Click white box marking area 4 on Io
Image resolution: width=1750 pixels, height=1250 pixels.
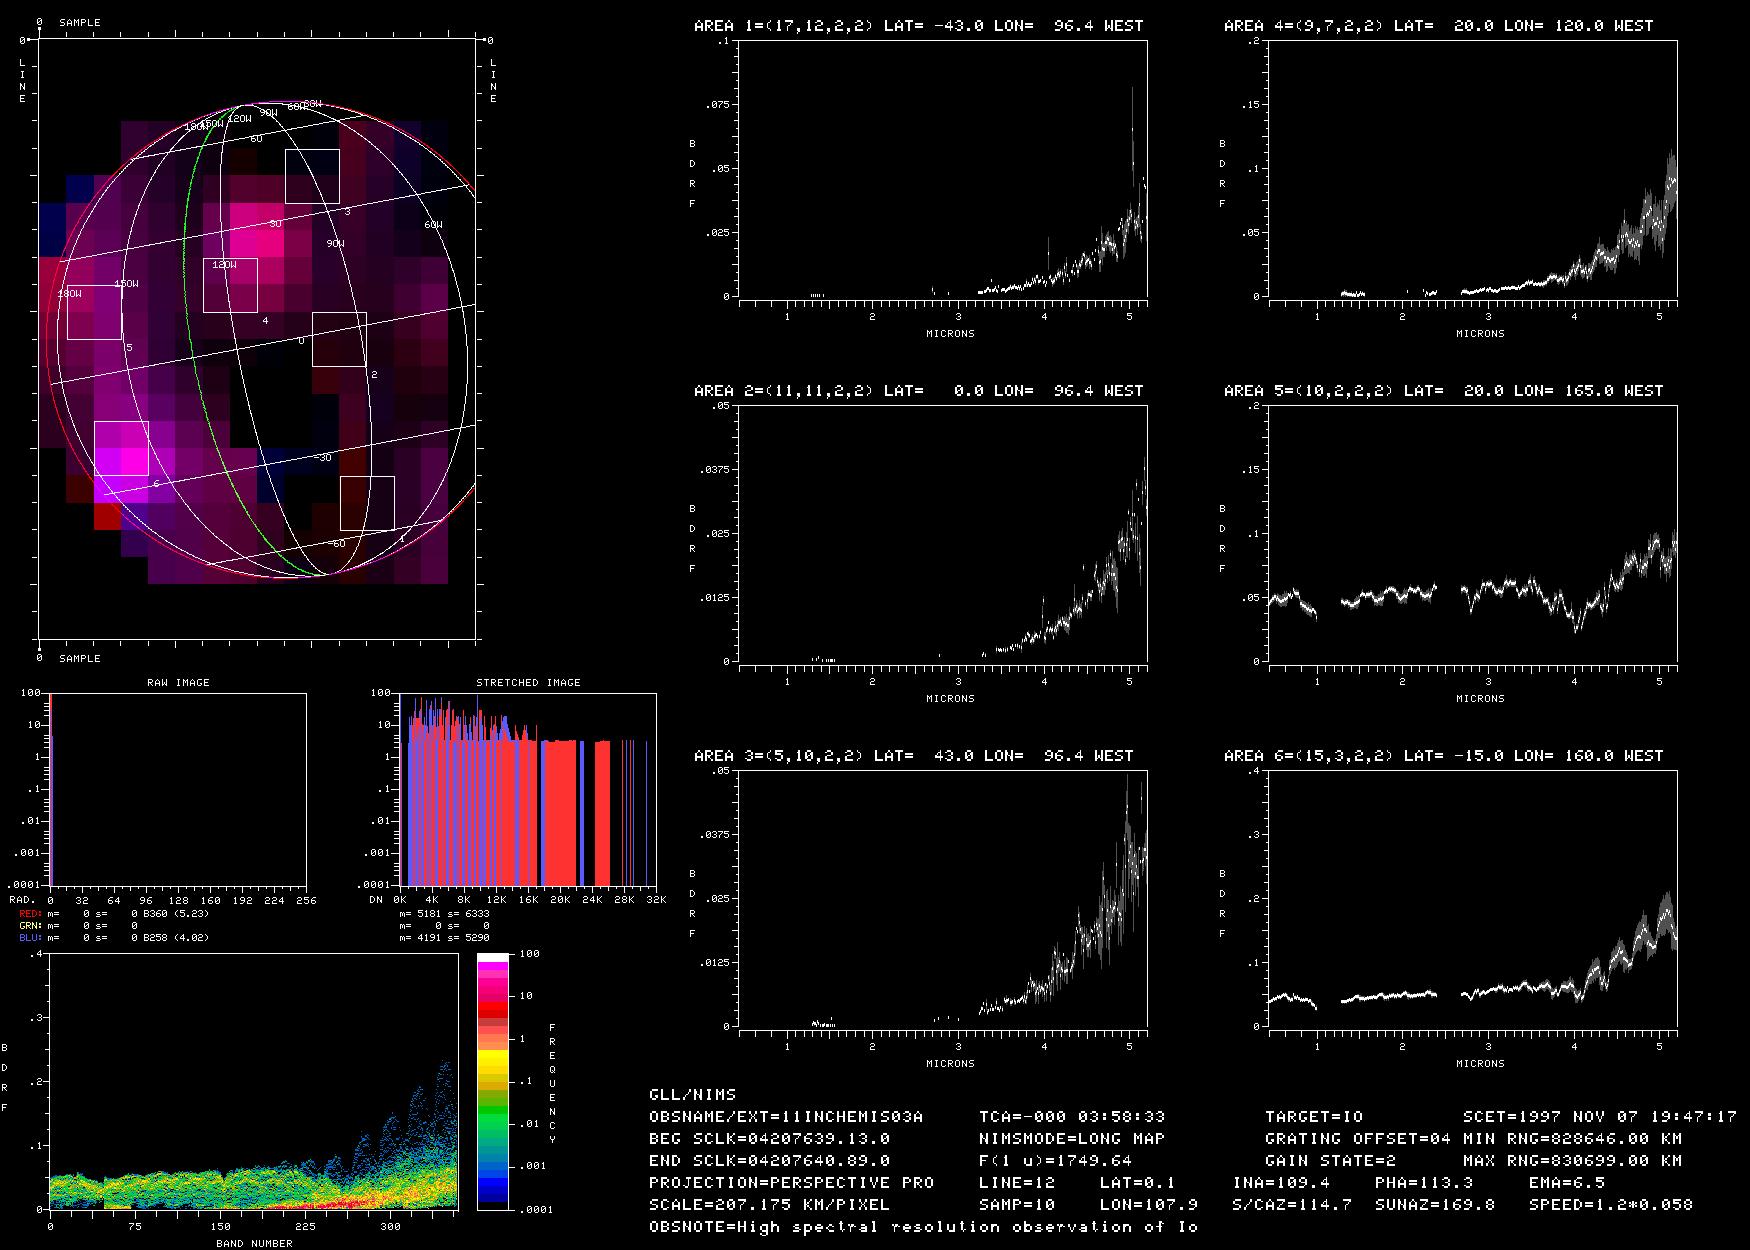click(x=230, y=285)
